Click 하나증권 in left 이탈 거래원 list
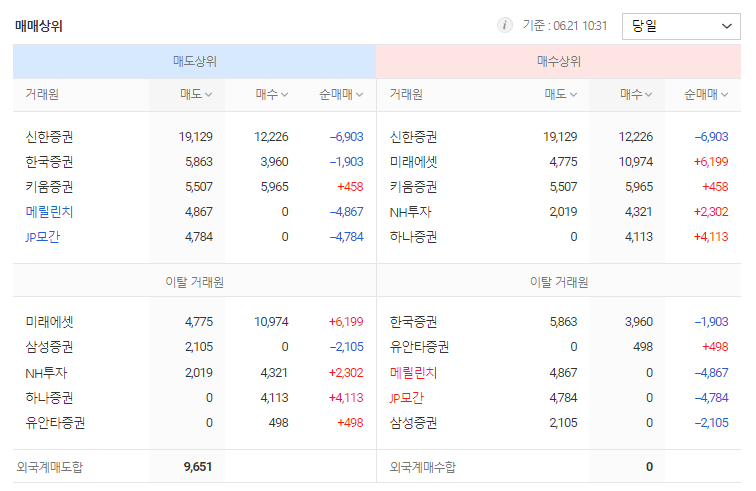The height and width of the screenshot is (491, 756). 49,398
